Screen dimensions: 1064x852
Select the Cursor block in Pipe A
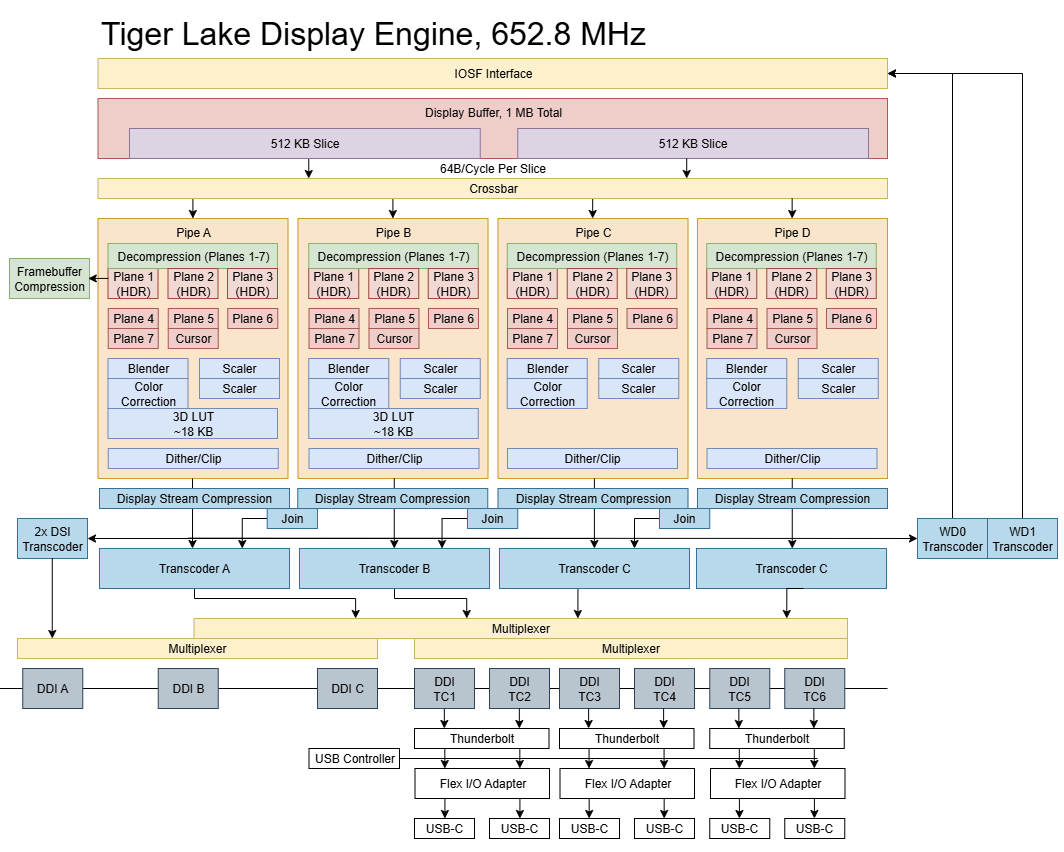193,338
